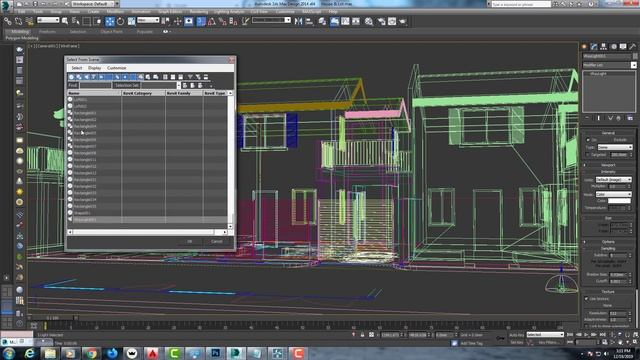The height and width of the screenshot is (360, 640).
Task: Switch to the Freeform ribbon tab
Action: pos(47,31)
